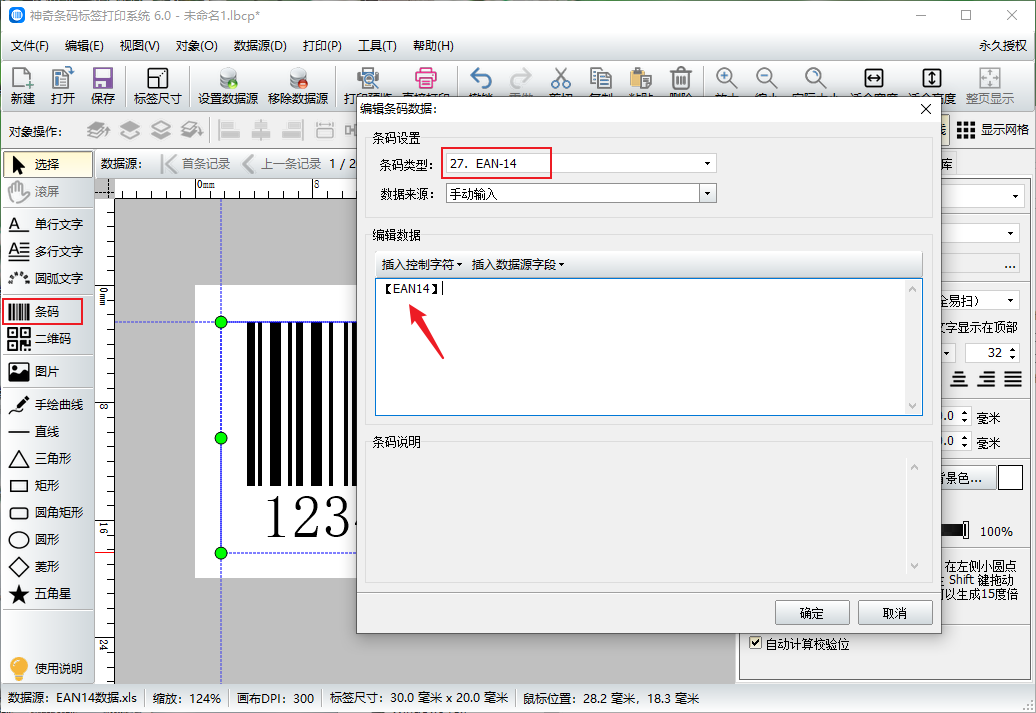Open the Help (帮助) menu
This screenshot has height=713, width=1036.
pos(433,46)
